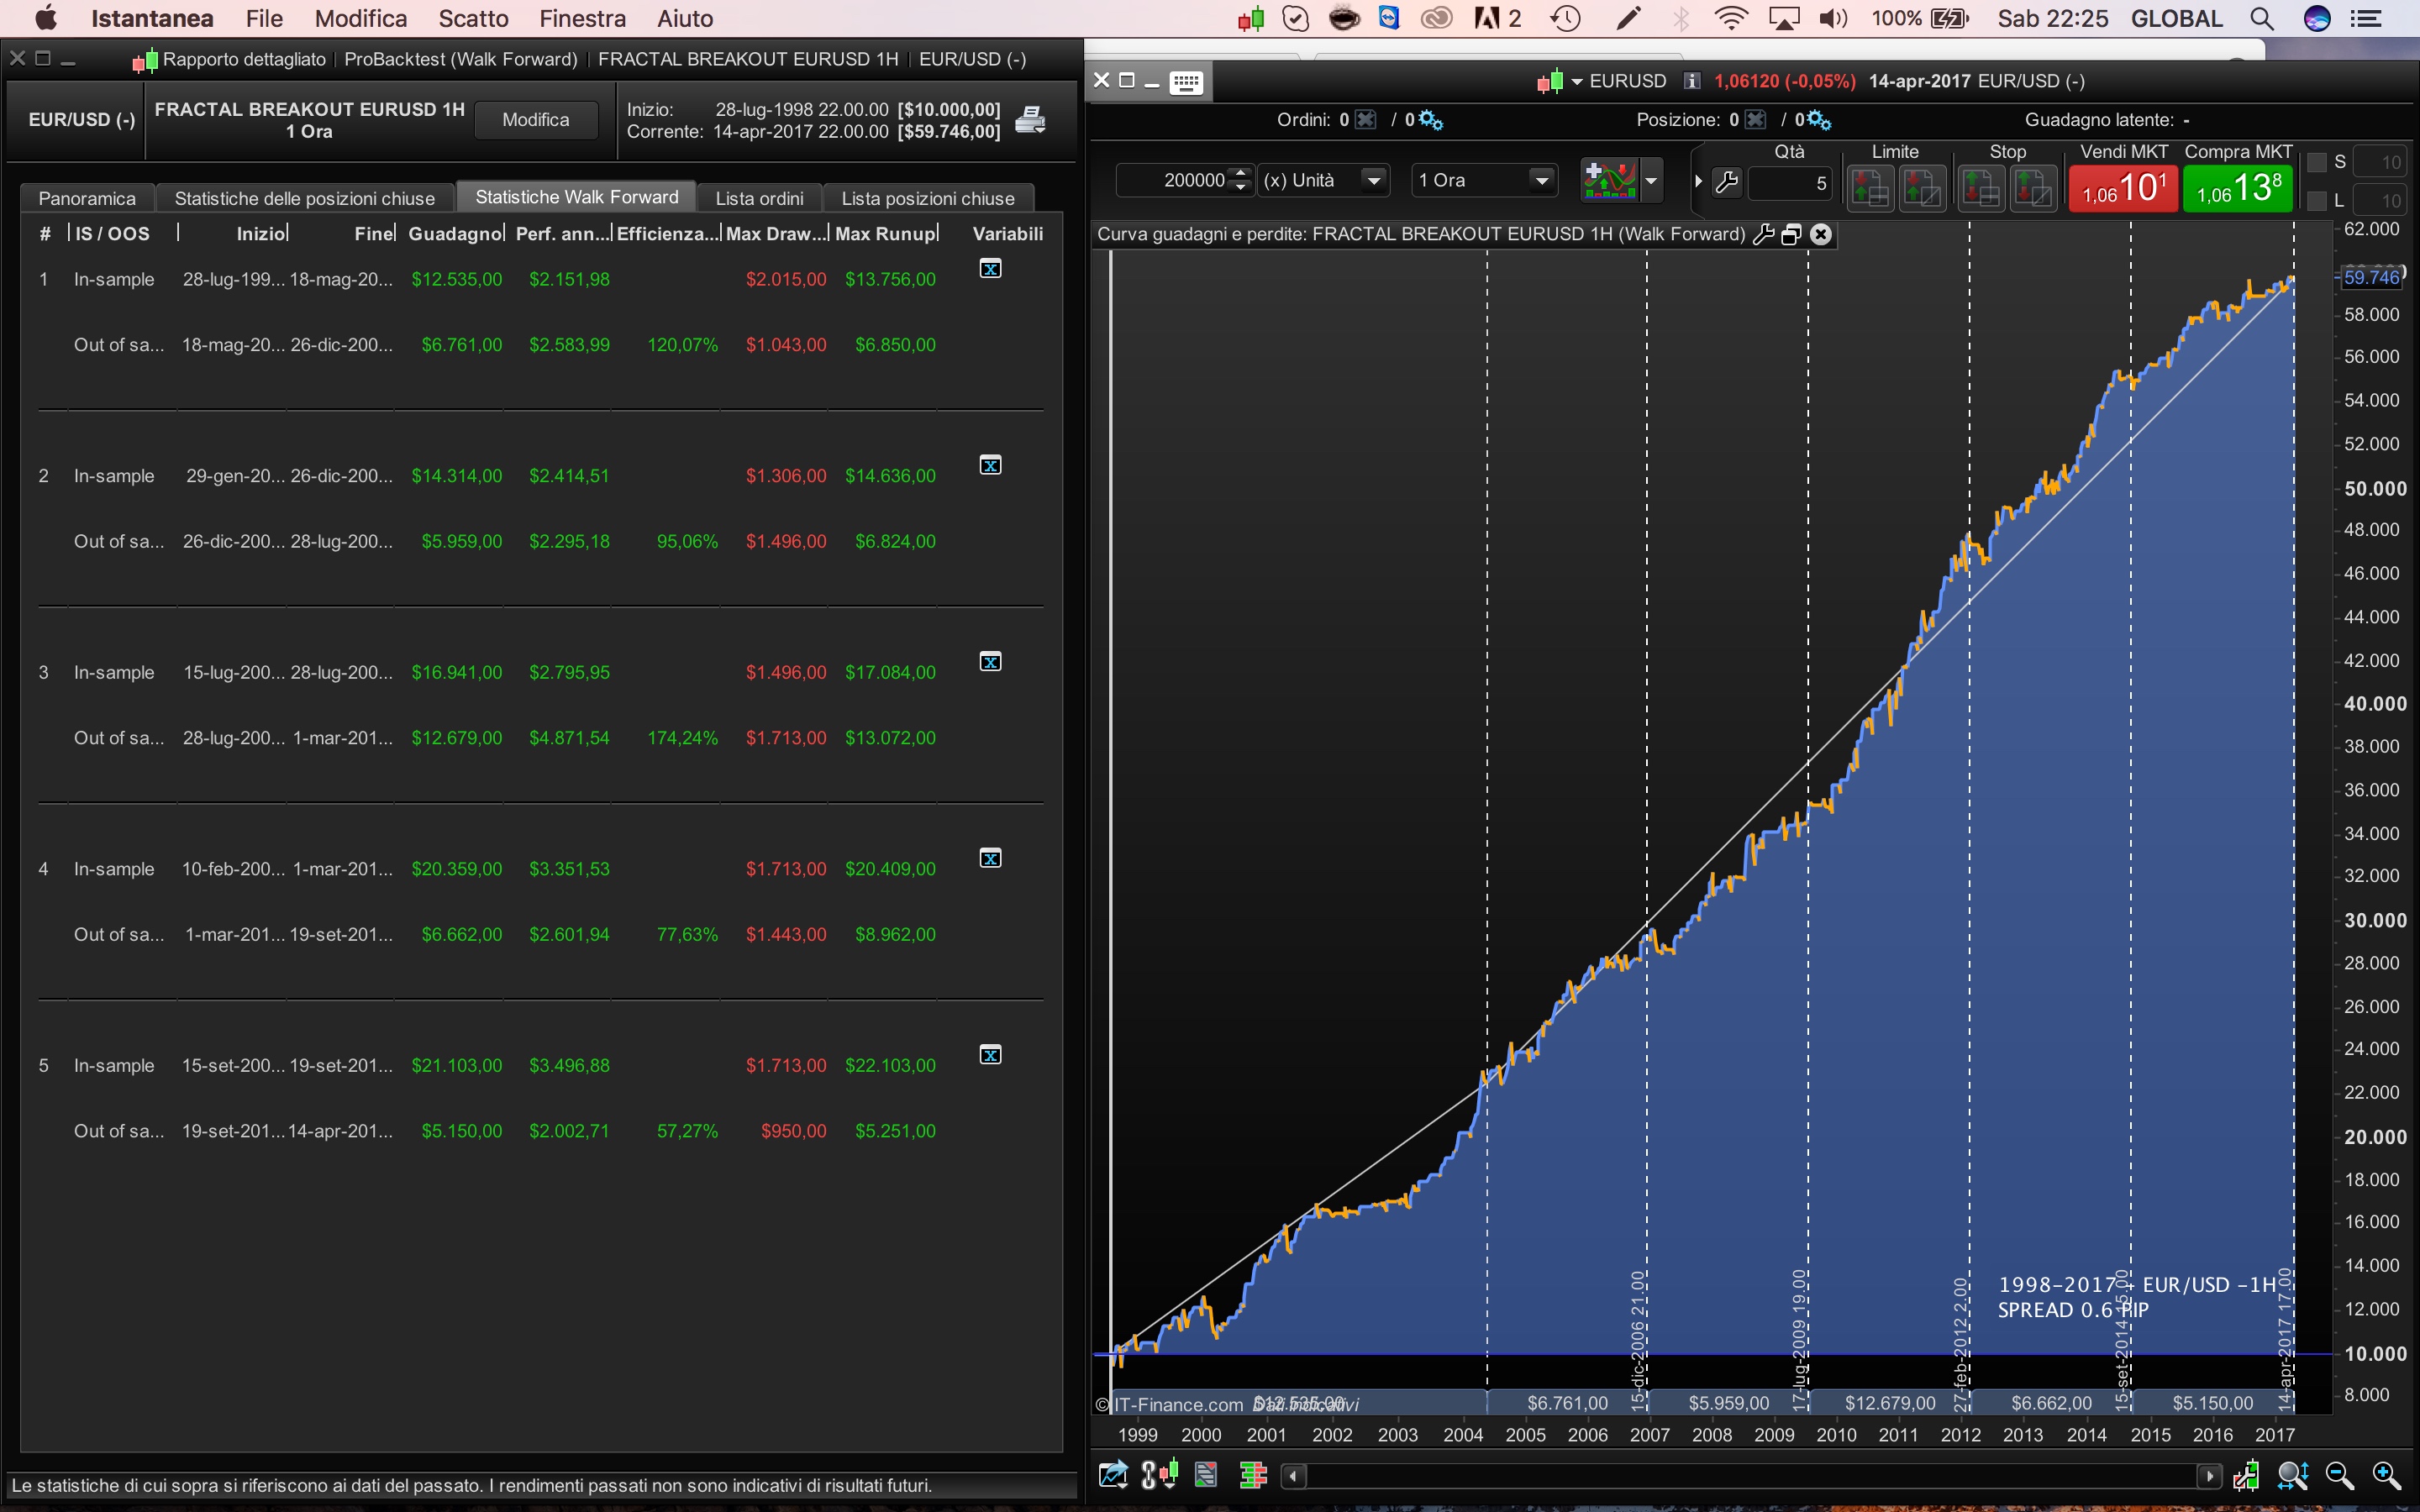Click the print report icon
Viewport: 2420px width, 1512px height.
point(1029,120)
